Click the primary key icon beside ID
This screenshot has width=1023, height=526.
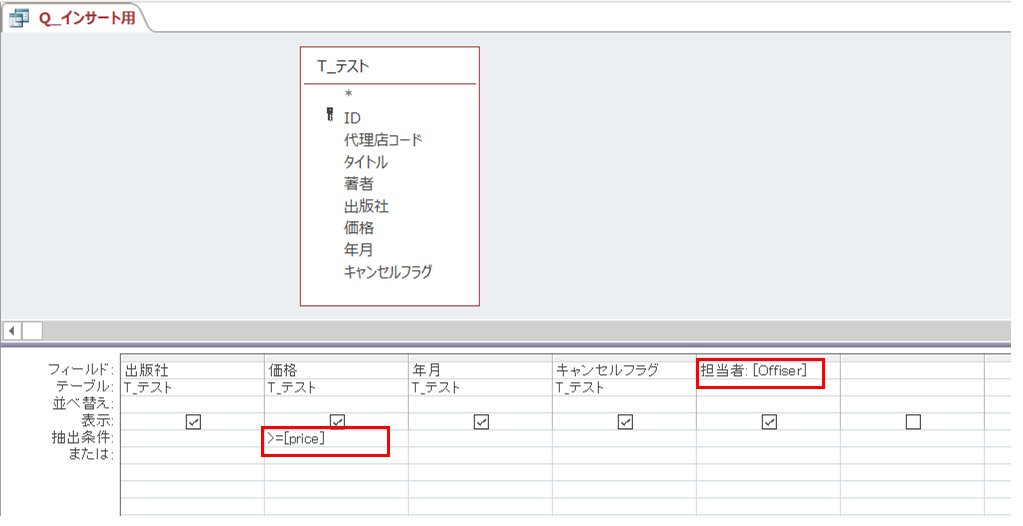[x=330, y=116]
